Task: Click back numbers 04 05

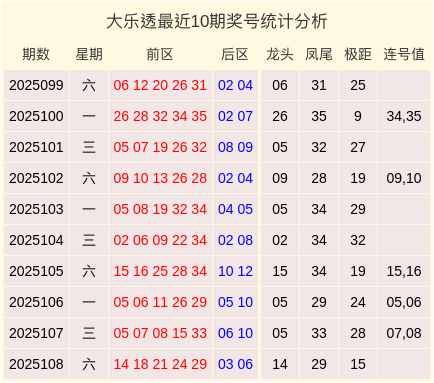Action: (x=235, y=209)
